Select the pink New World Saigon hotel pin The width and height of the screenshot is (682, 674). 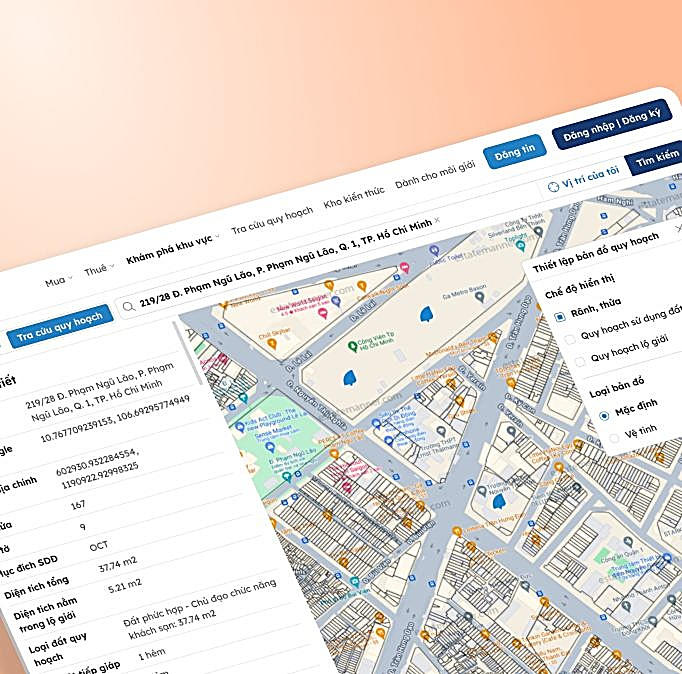click(x=323, y=313)
